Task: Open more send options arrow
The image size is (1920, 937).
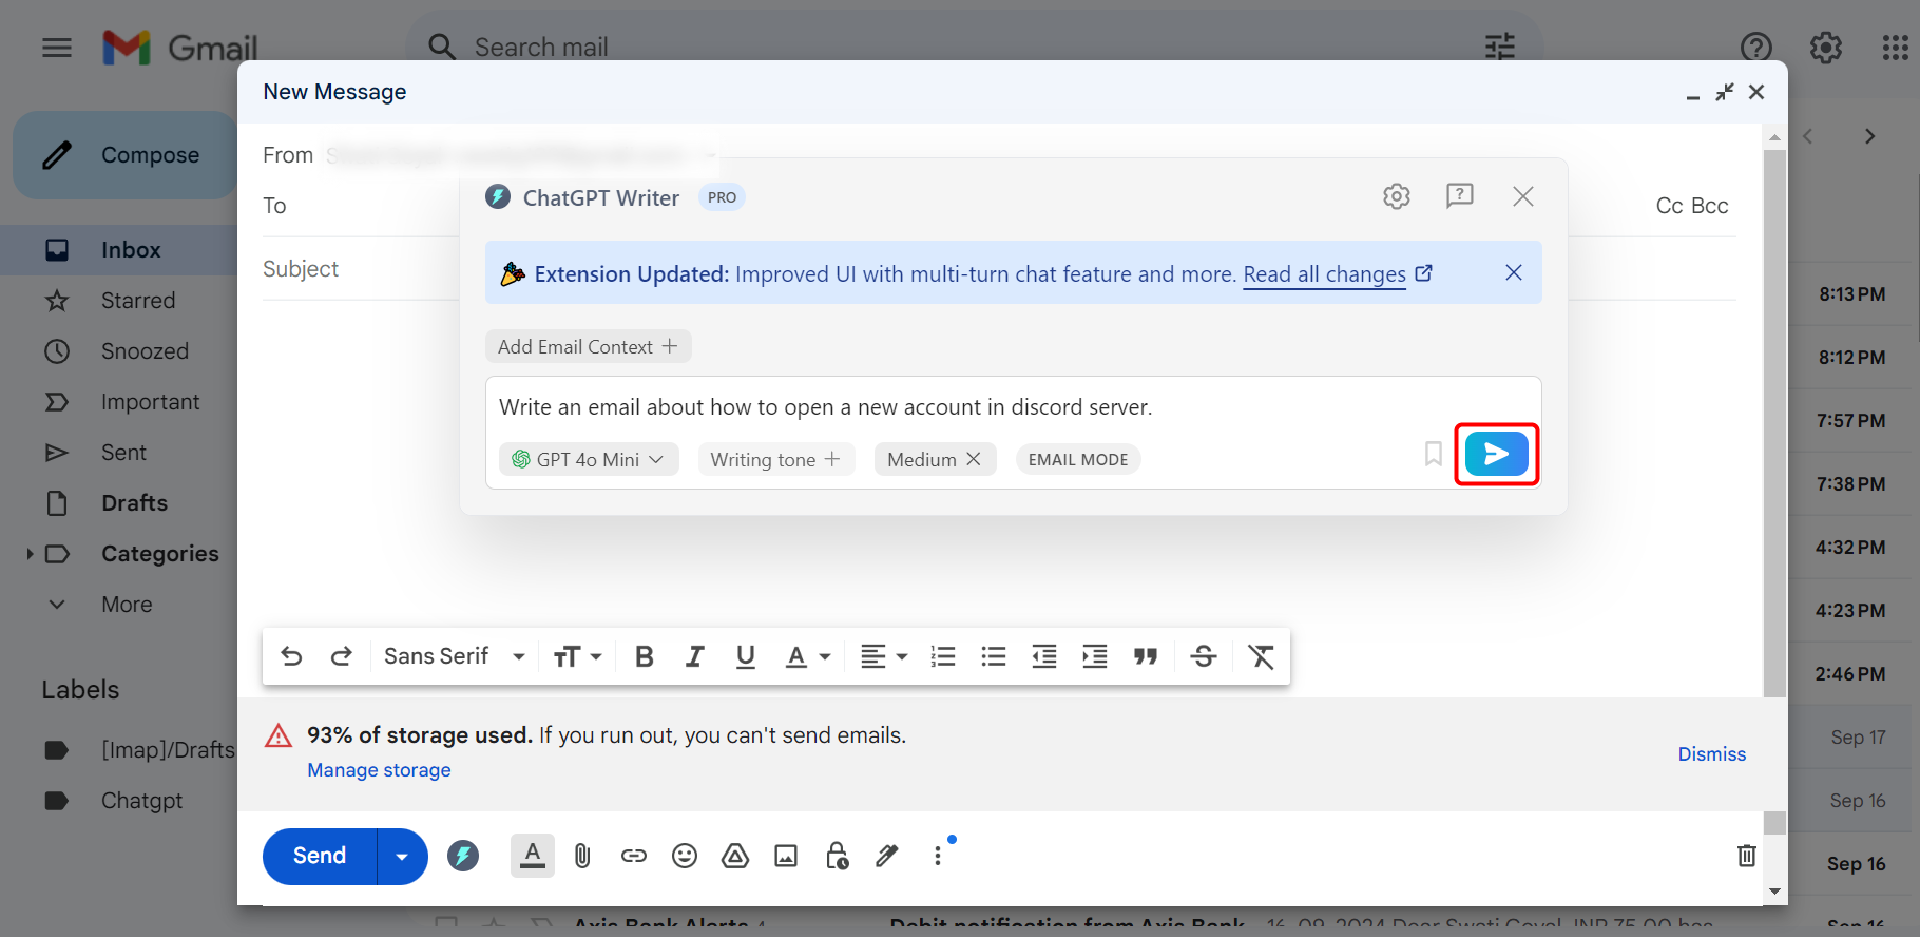Action: point(402,856)
